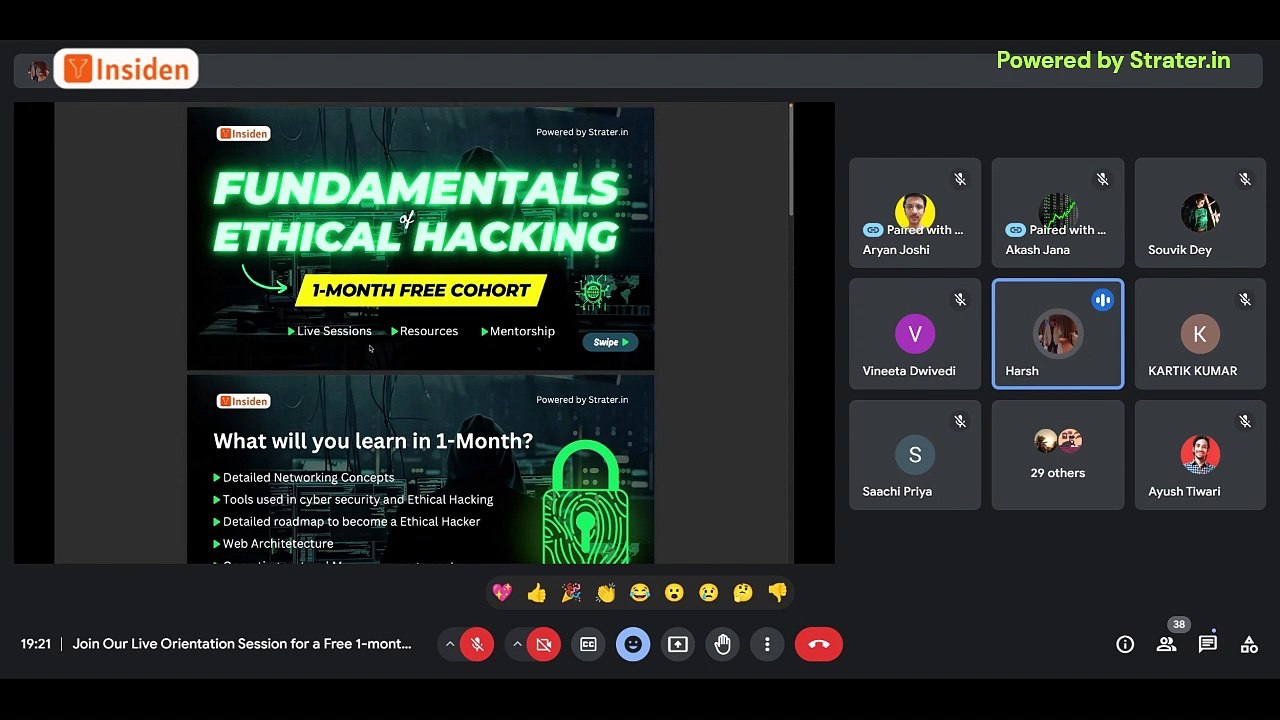Select Akash Jana's participant tile

[x=1058, y=213]
